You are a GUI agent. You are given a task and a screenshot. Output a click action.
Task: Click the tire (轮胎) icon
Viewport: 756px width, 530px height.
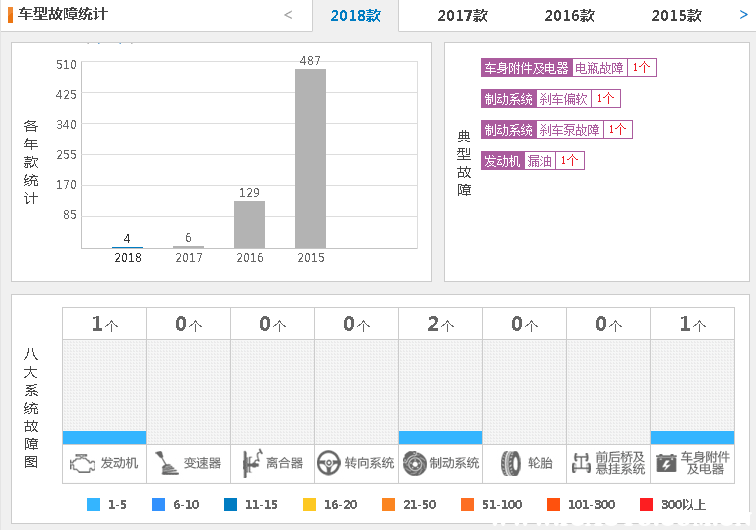pyautogui.click(x=510, y=464)
